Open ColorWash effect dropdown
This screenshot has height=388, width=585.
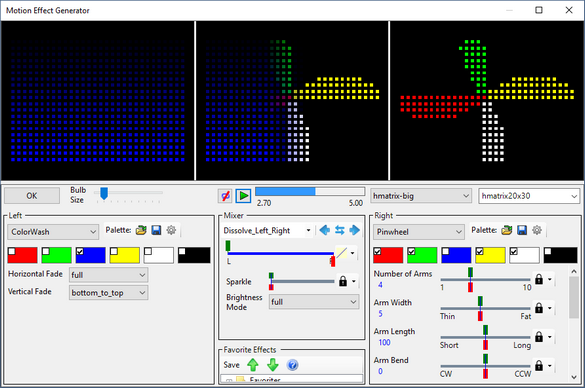coord(53,232)
